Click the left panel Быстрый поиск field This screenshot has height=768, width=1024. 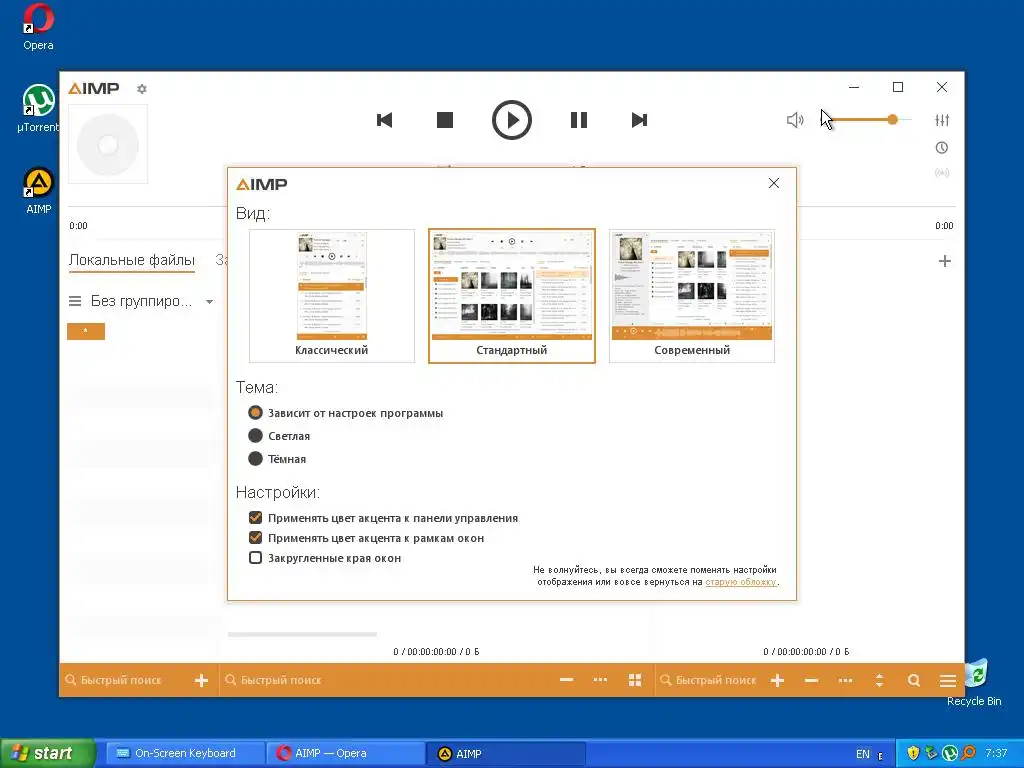tap(121, 680)
